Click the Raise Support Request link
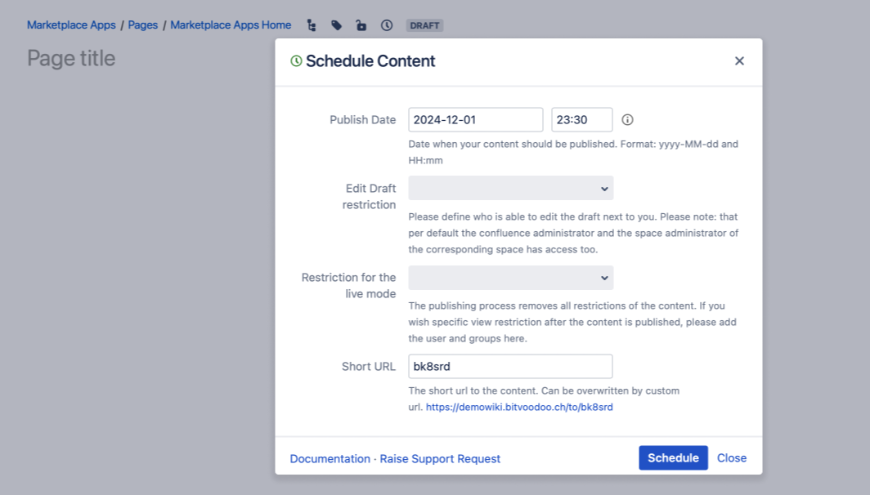This screenshot has height=495, width=870. click(440, 459)
